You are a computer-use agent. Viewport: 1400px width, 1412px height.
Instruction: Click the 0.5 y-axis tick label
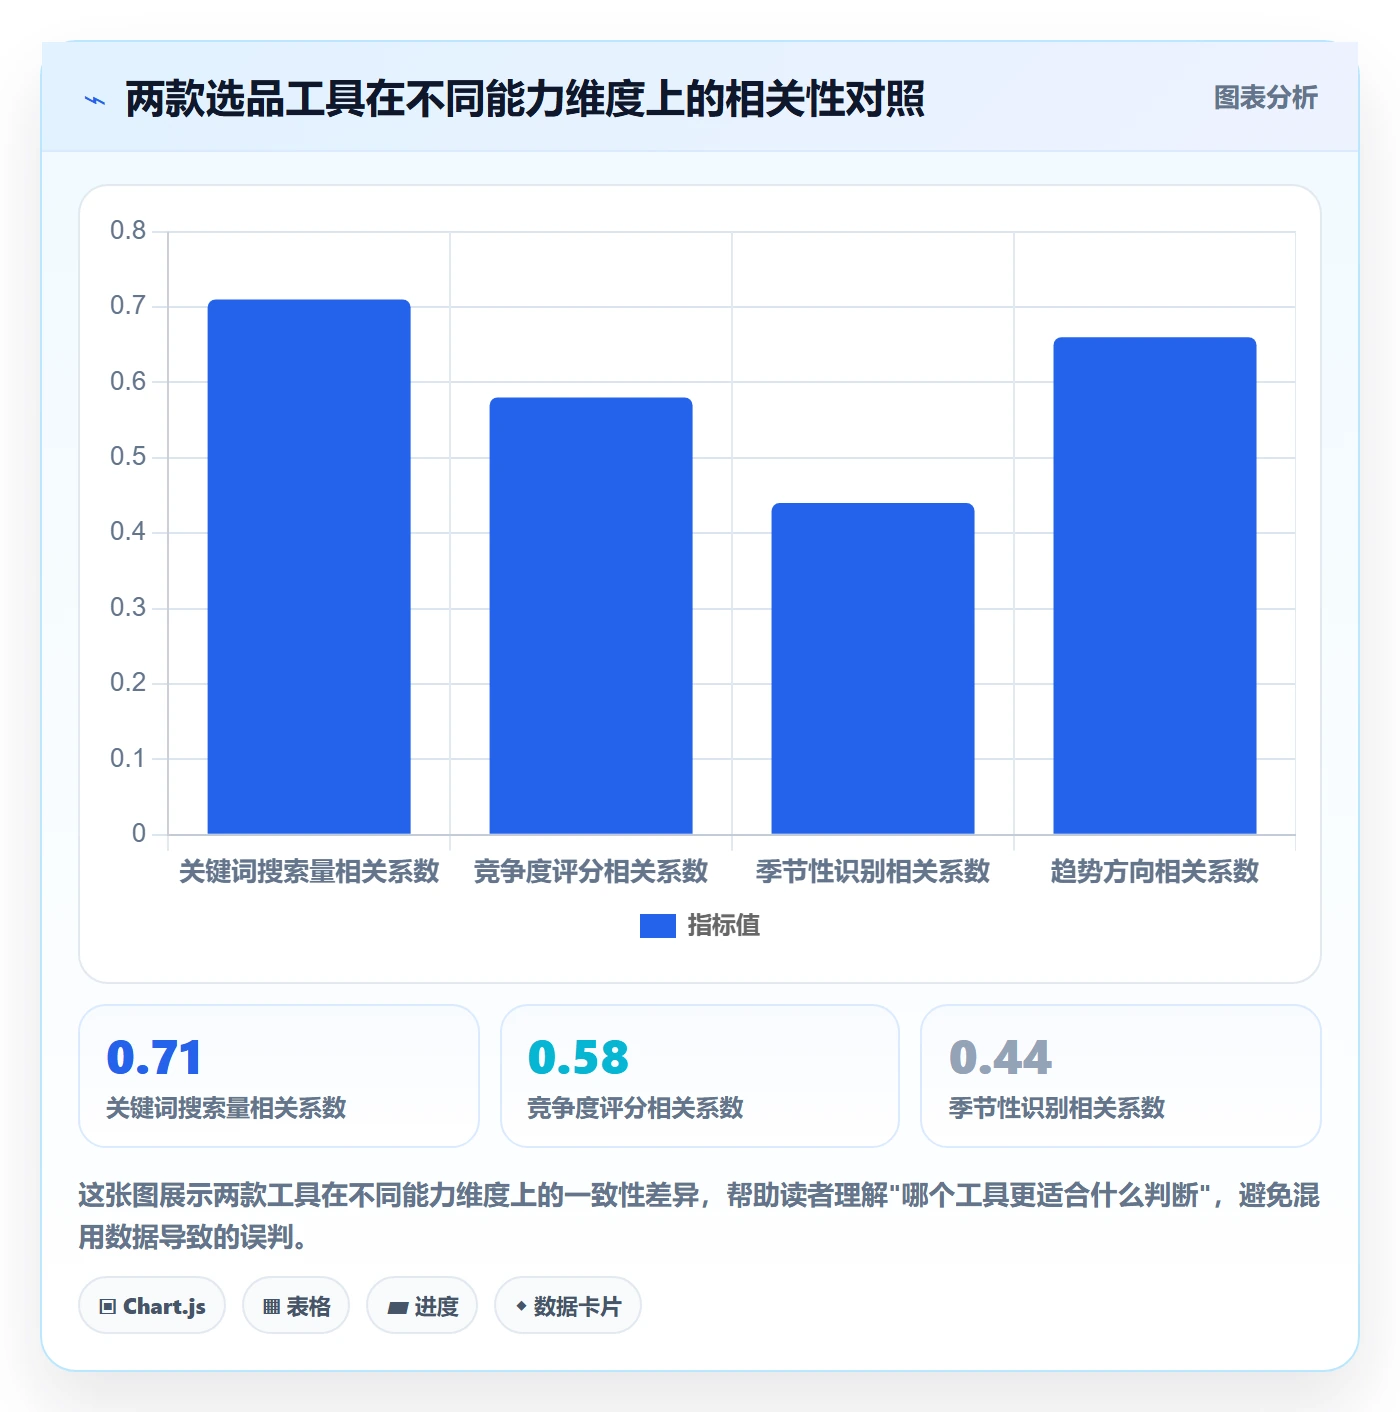pyautogui.click(x=128, y=457)
